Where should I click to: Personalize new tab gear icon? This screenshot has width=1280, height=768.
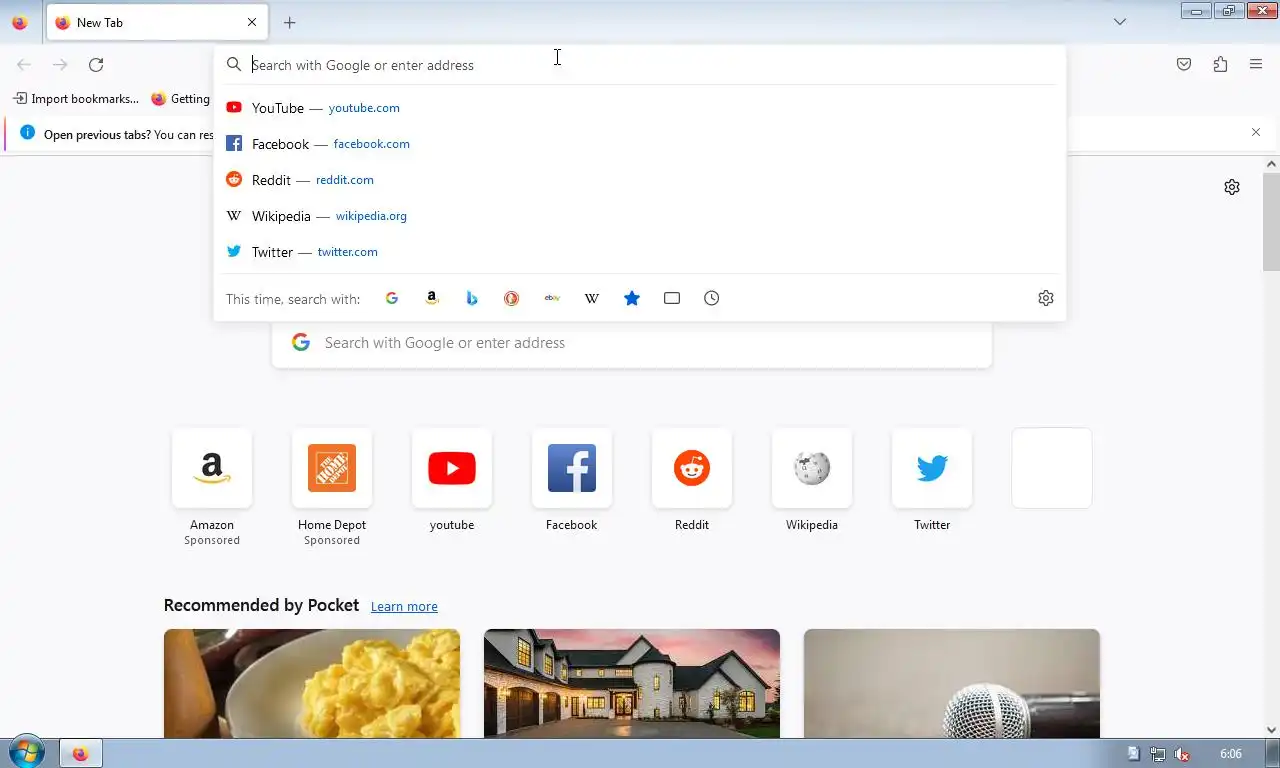pos(1232,187)
